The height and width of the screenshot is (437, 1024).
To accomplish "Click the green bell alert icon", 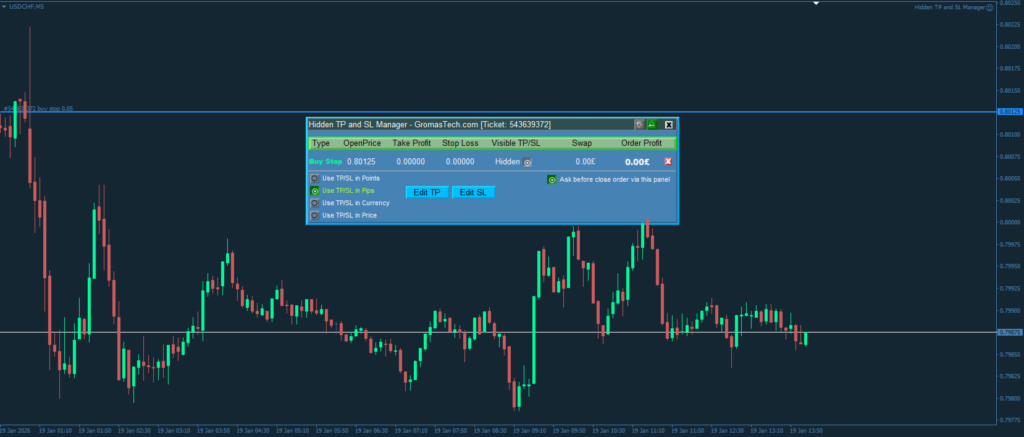I will (652, 124).
